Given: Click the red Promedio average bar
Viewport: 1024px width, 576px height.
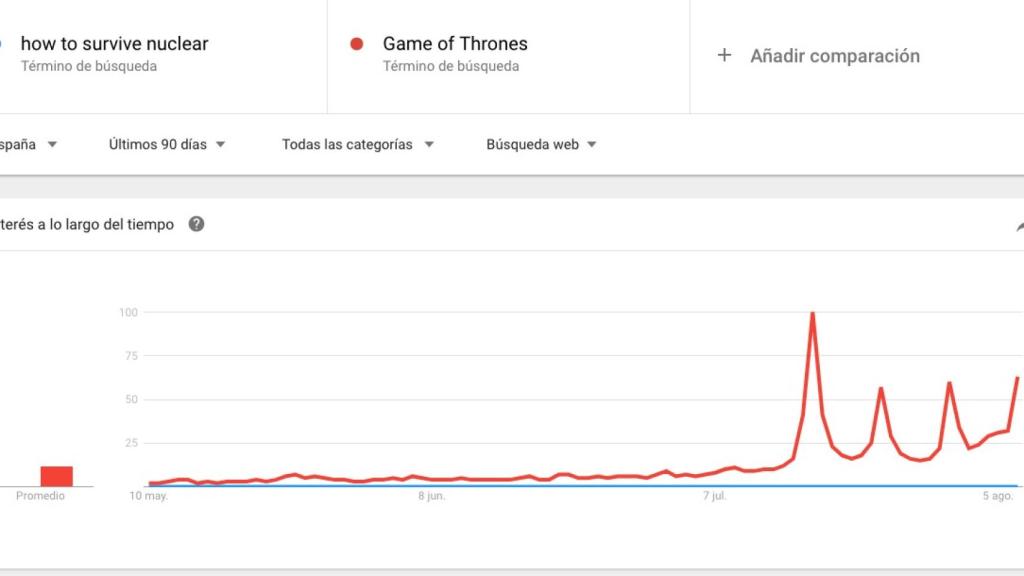Looking at the screenshot, I should (56, 476).
